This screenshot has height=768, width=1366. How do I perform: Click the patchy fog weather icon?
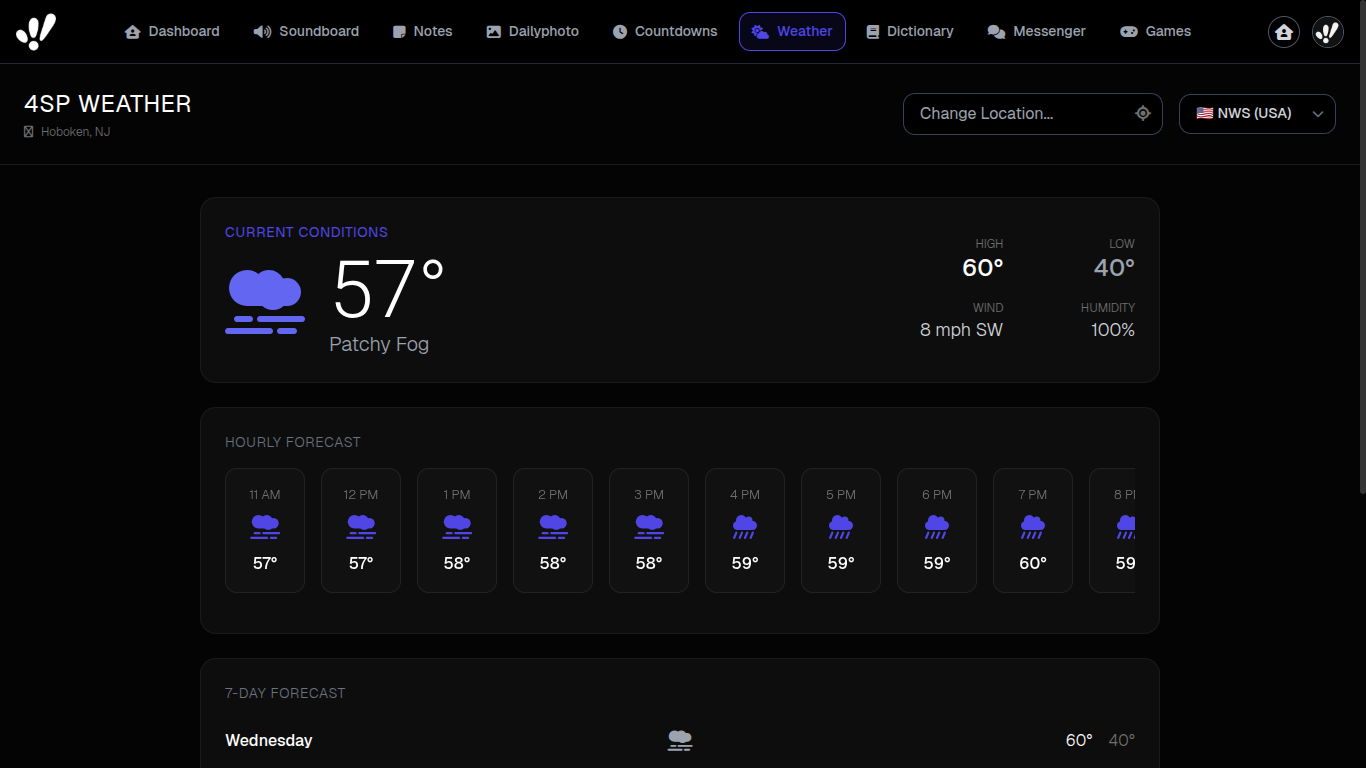[264, 299]
